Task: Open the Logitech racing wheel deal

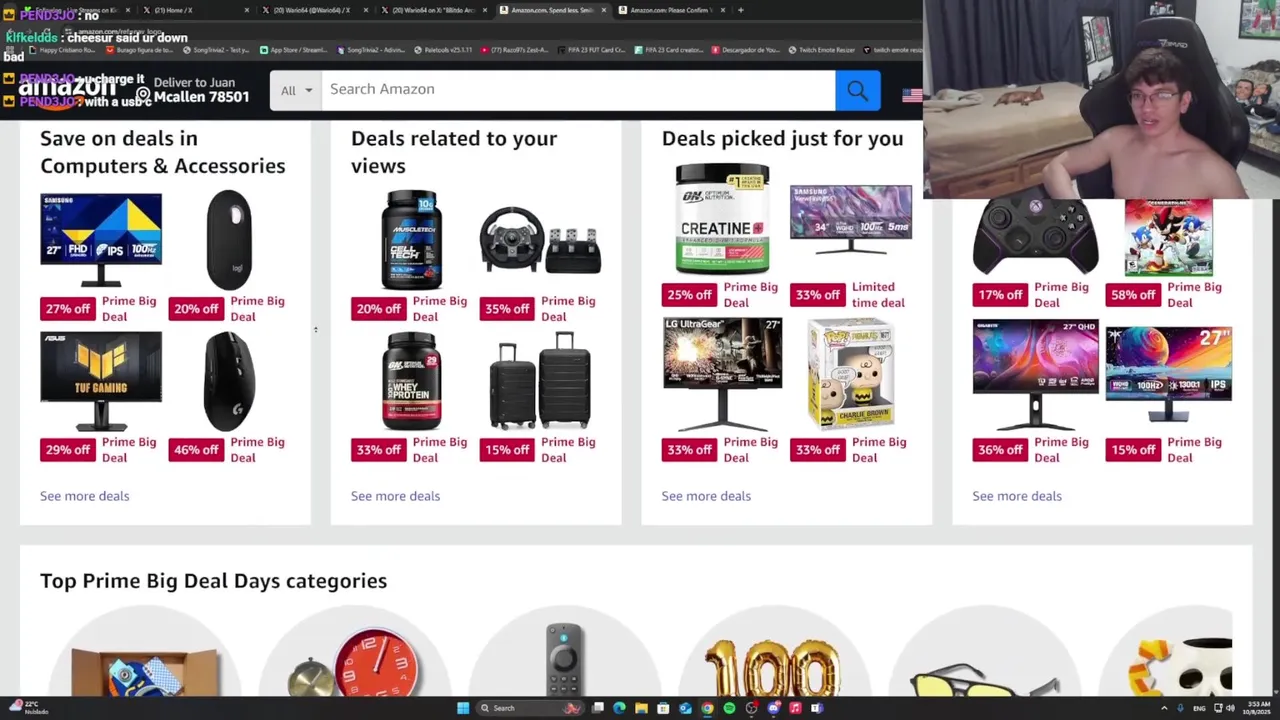Action: [540, 240]
